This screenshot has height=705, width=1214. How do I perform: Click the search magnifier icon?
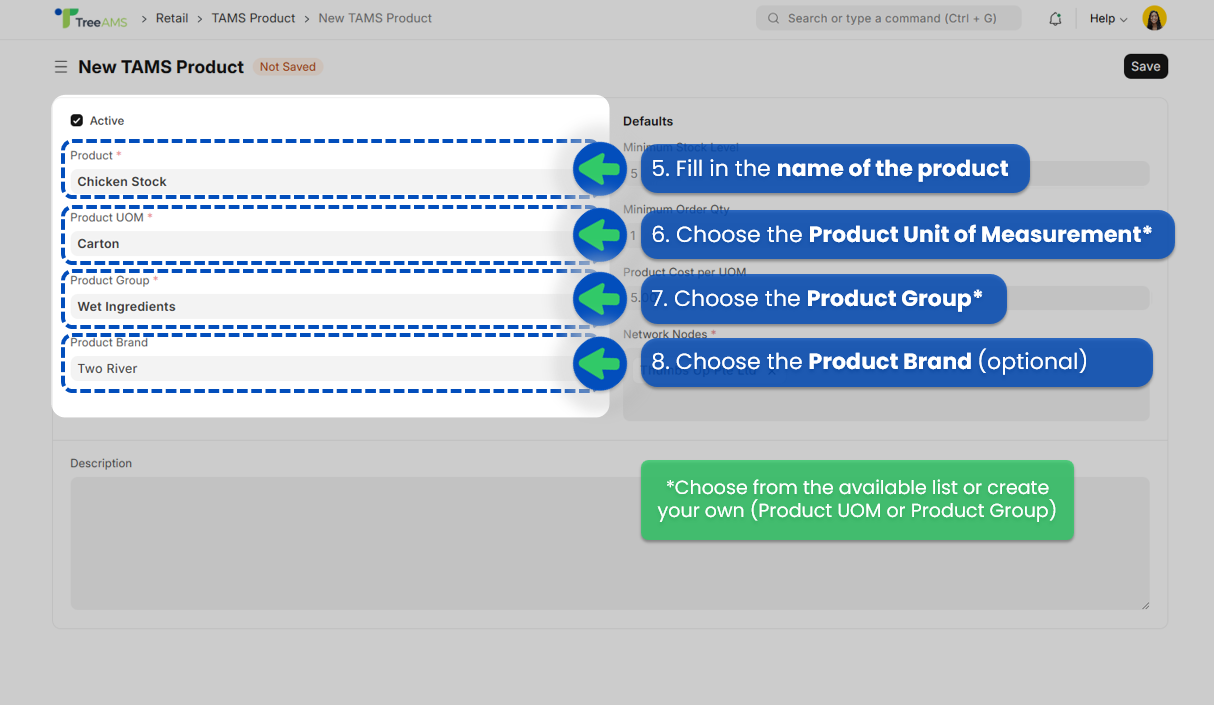[x=773, y=18]
